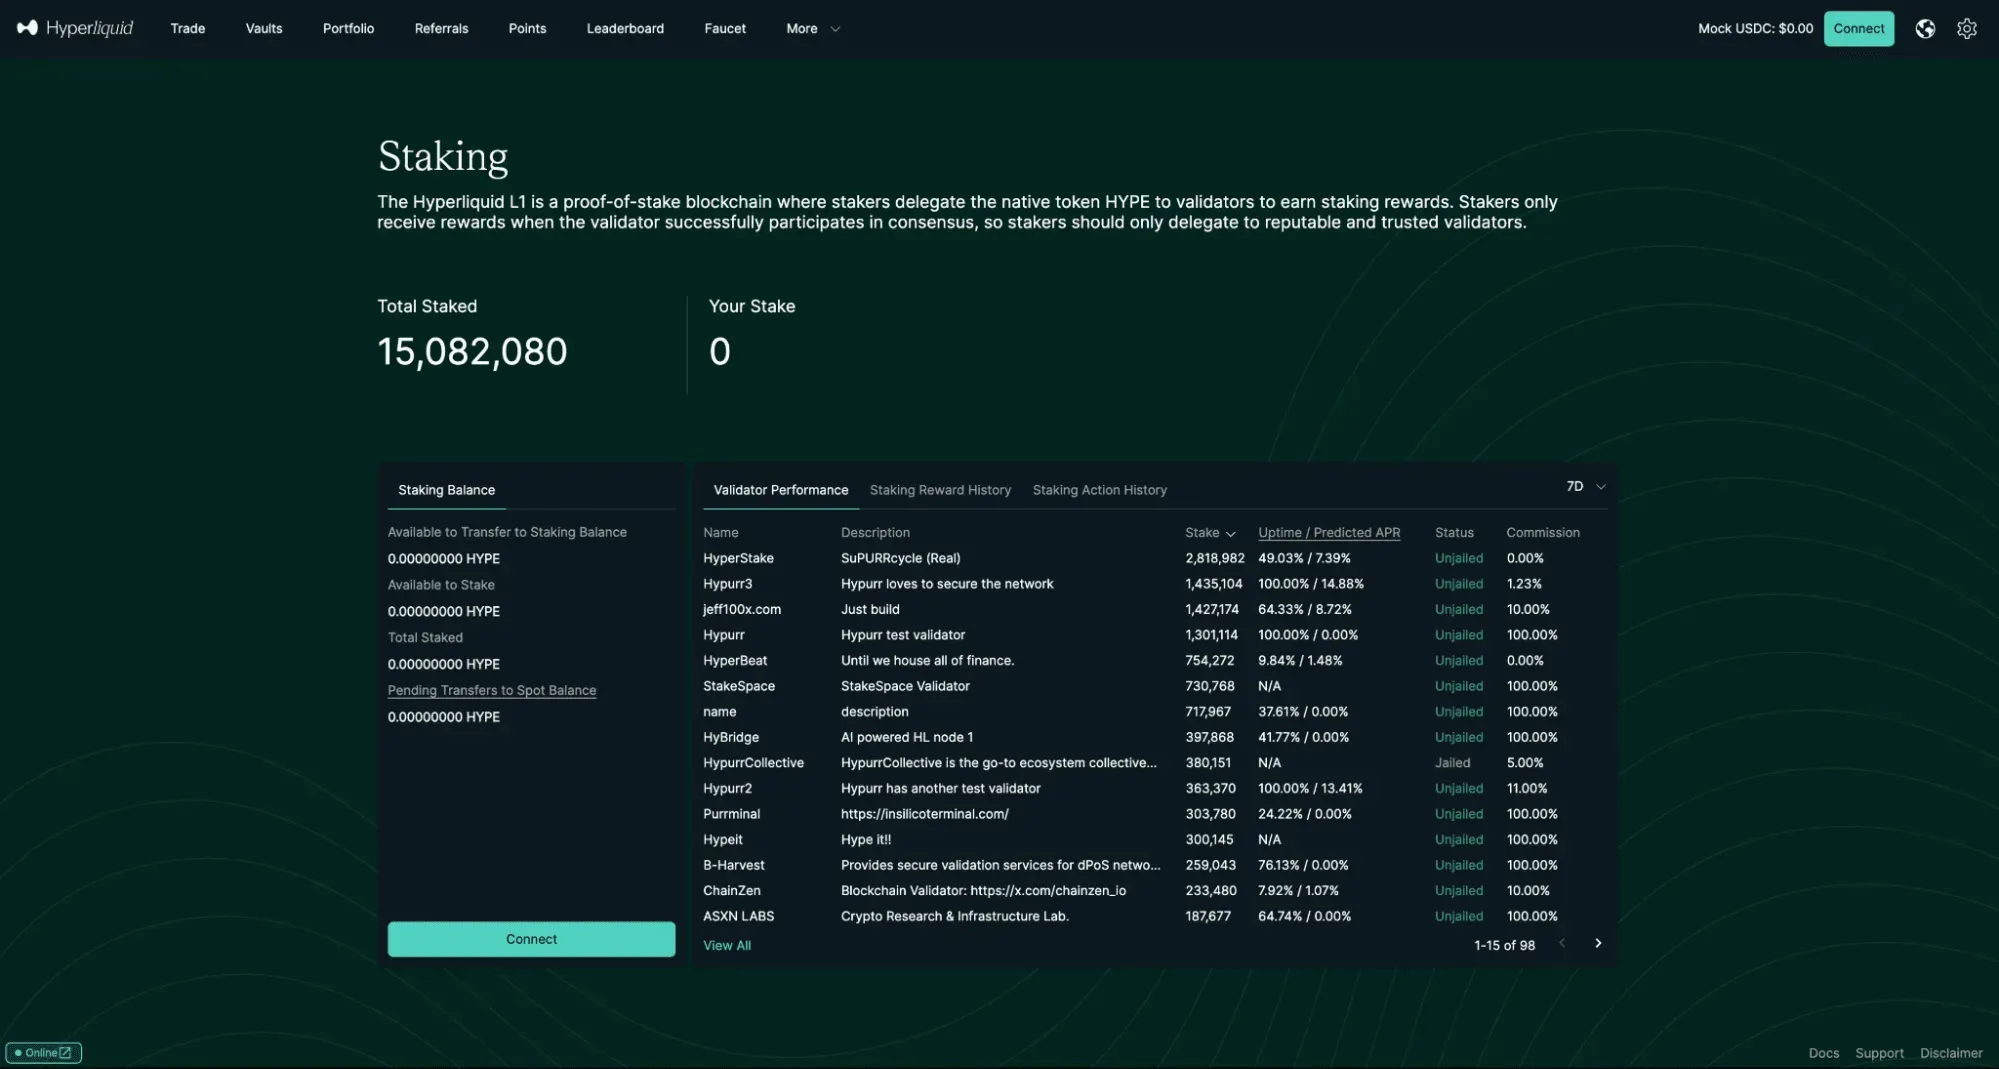Open the Support link
This screenshot has height=1069, width=1999.
point(1879,1053)
